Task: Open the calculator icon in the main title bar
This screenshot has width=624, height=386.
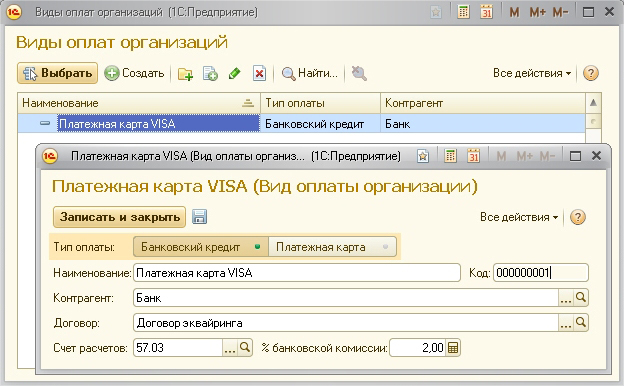Action: pos(463,12)
